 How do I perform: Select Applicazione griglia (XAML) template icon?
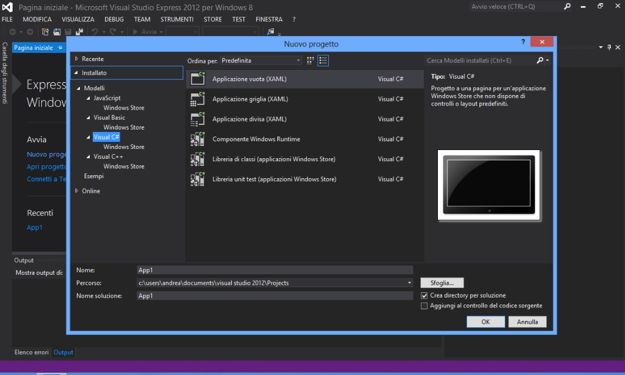point(198,99)
